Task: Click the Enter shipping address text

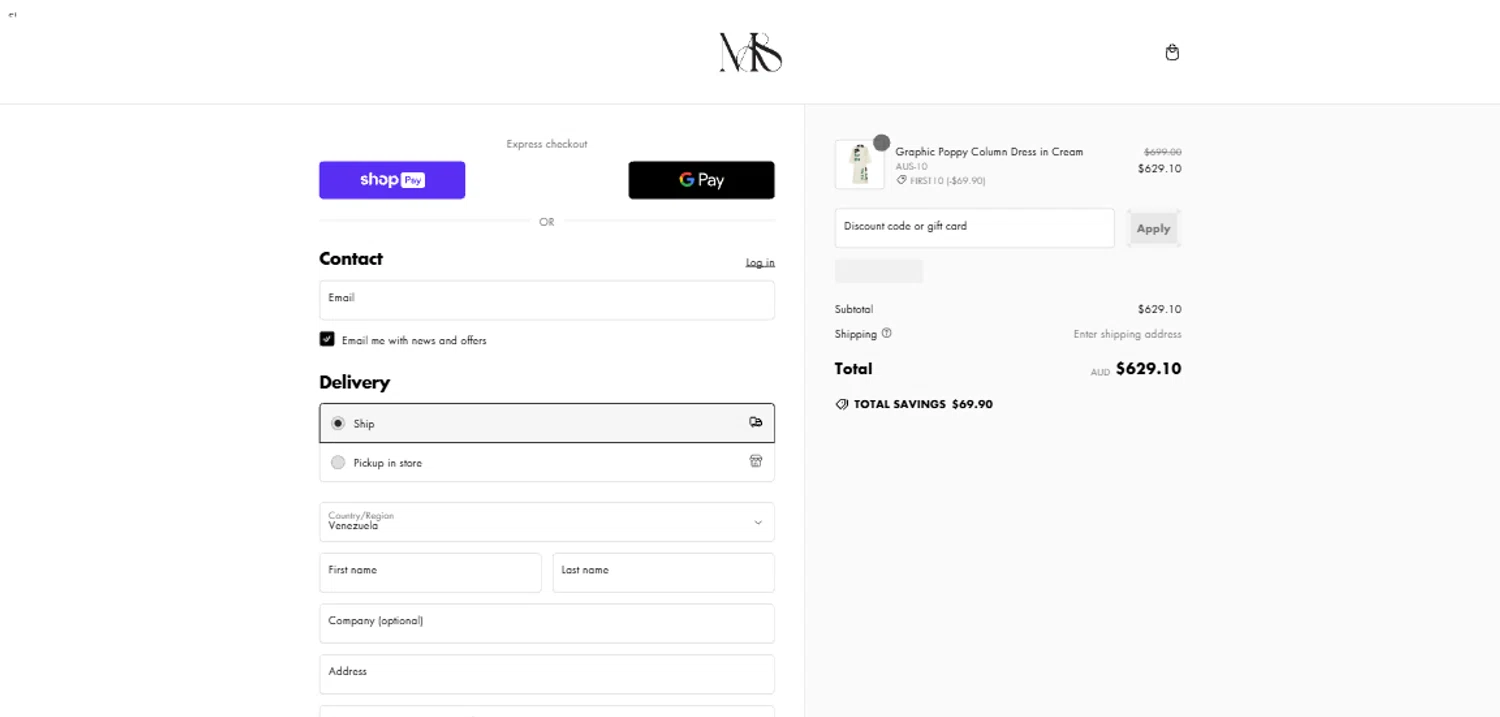Action: tap(1127, 334)
